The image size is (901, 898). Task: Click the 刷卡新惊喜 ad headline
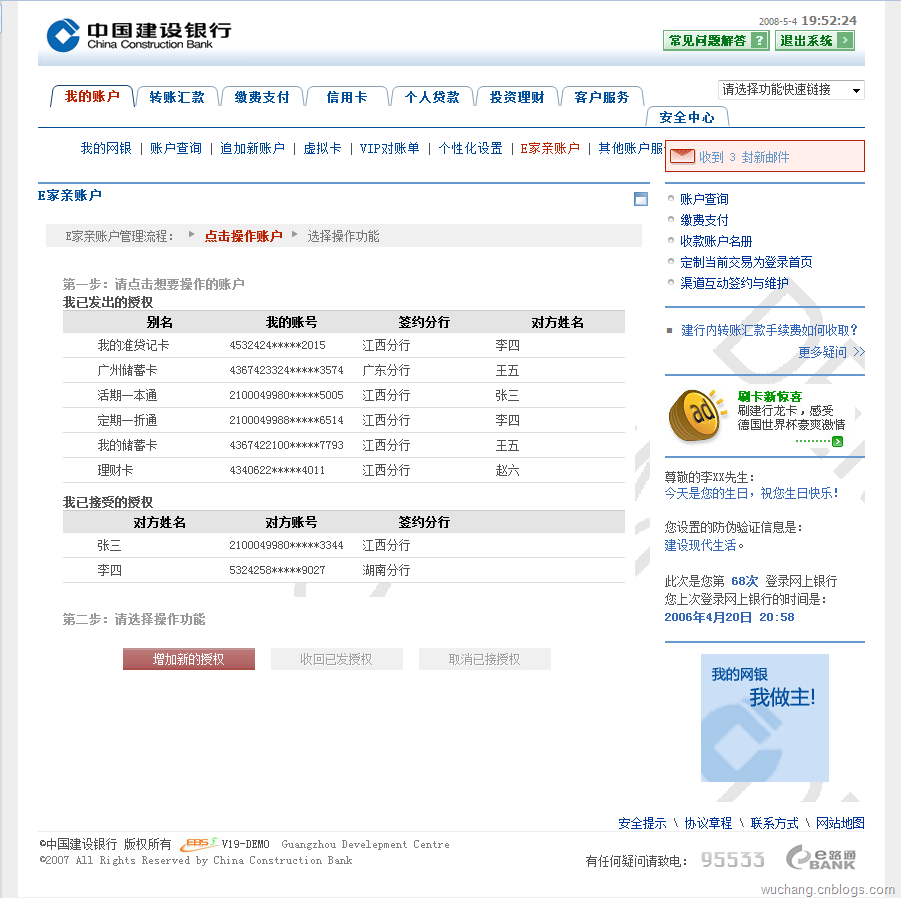pos(769,396)
